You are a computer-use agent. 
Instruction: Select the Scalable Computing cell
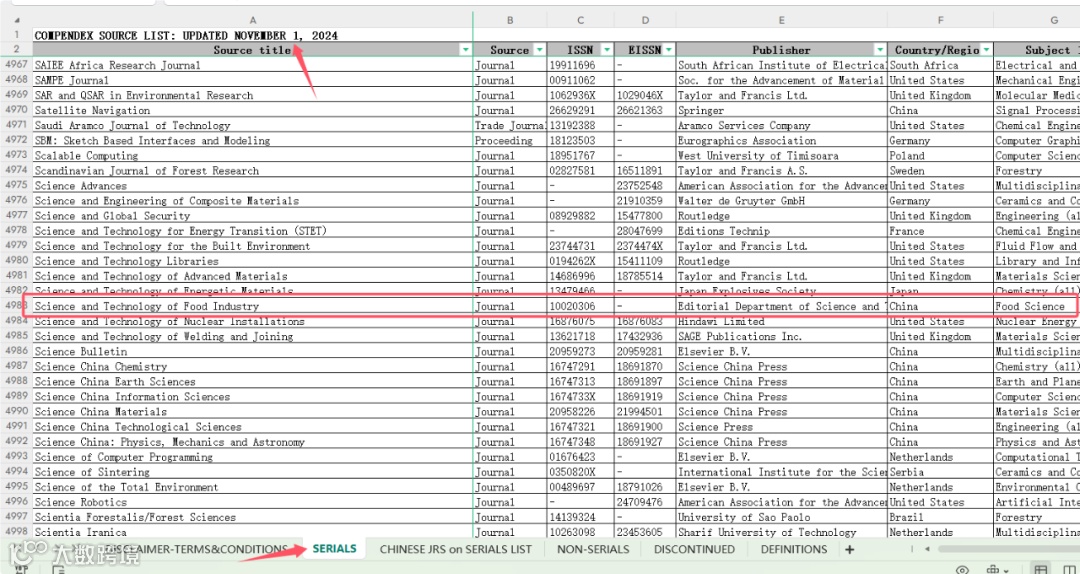253,156
